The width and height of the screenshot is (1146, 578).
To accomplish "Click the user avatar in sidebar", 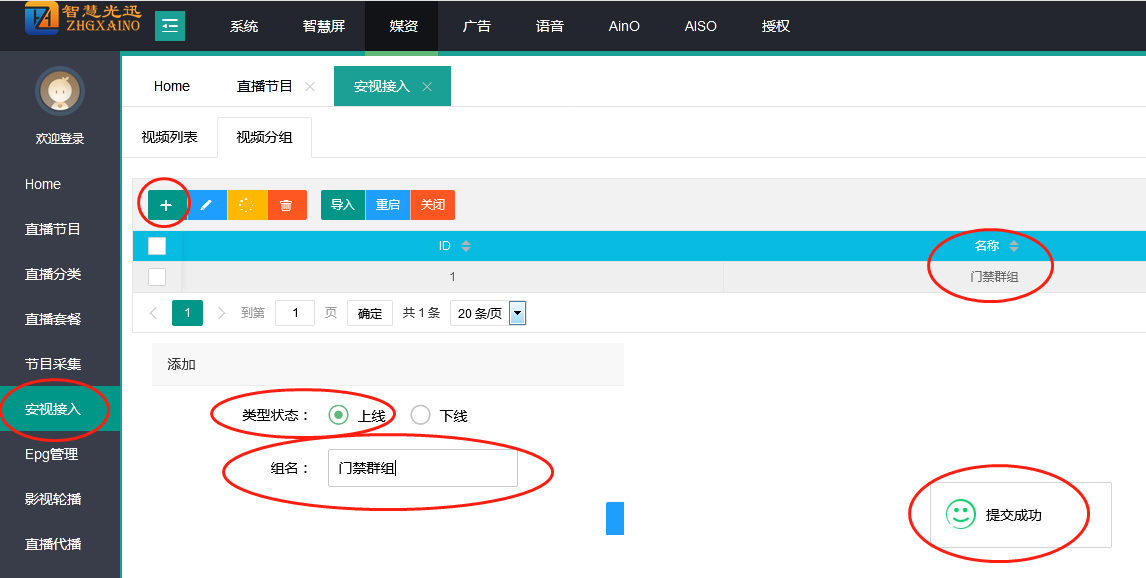I will pos(60,92).
